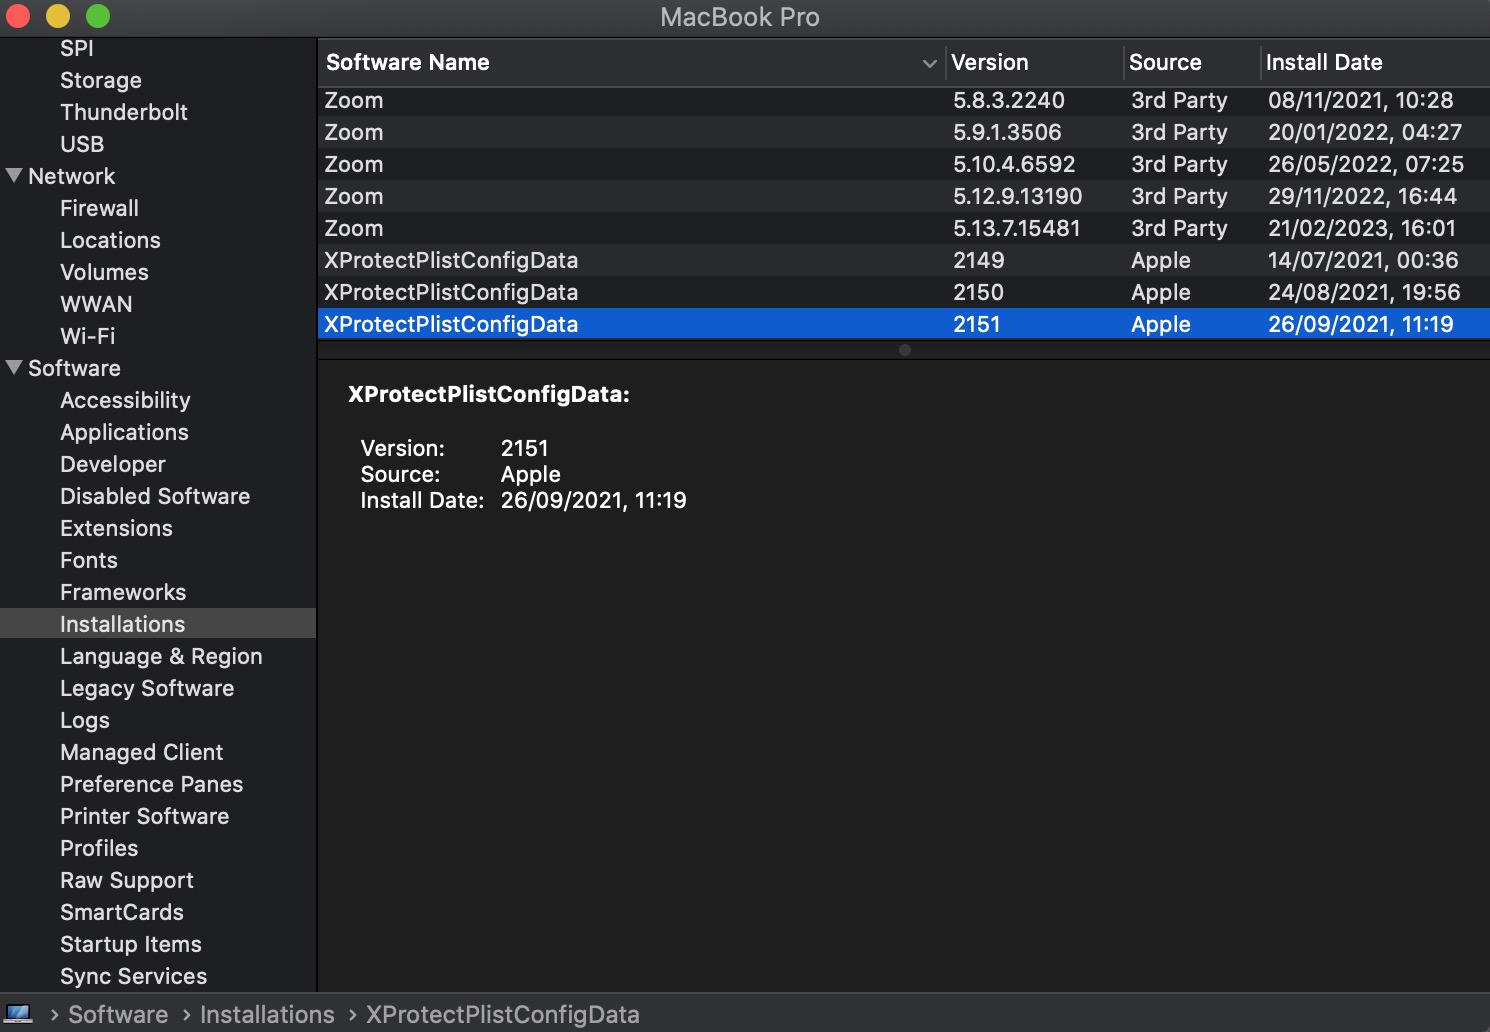Select Profiles in the sidebar
The height and width of the screenshot is (1032, 1490).
[99, 848]
